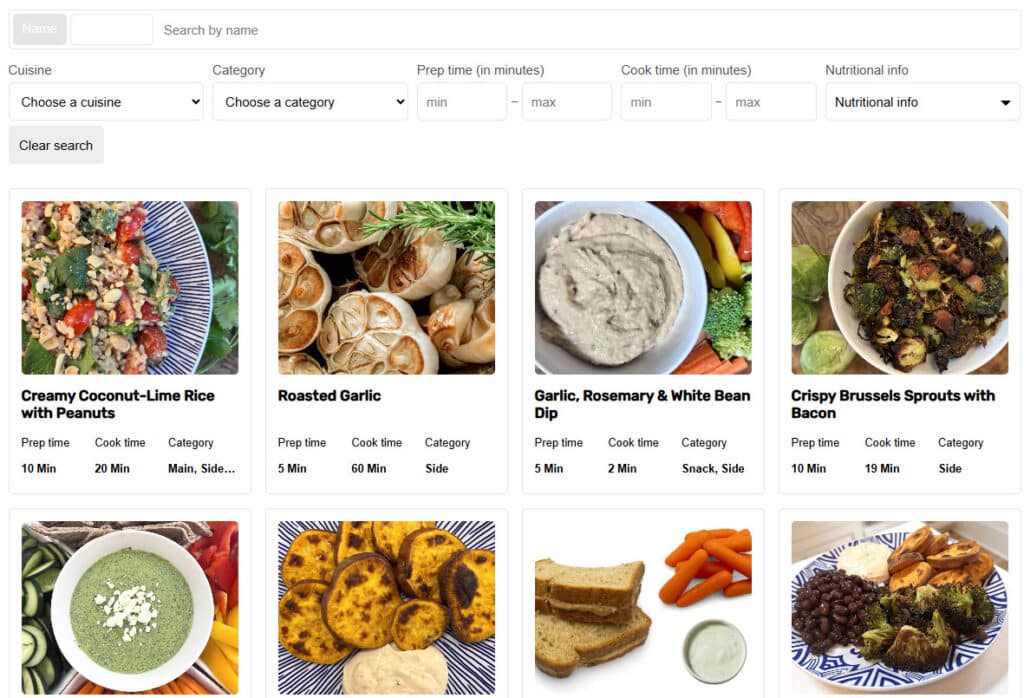Click the Brussels sprouts recipe photo
Viewport: 1024px width, 698px height.
tap(898, 287)
